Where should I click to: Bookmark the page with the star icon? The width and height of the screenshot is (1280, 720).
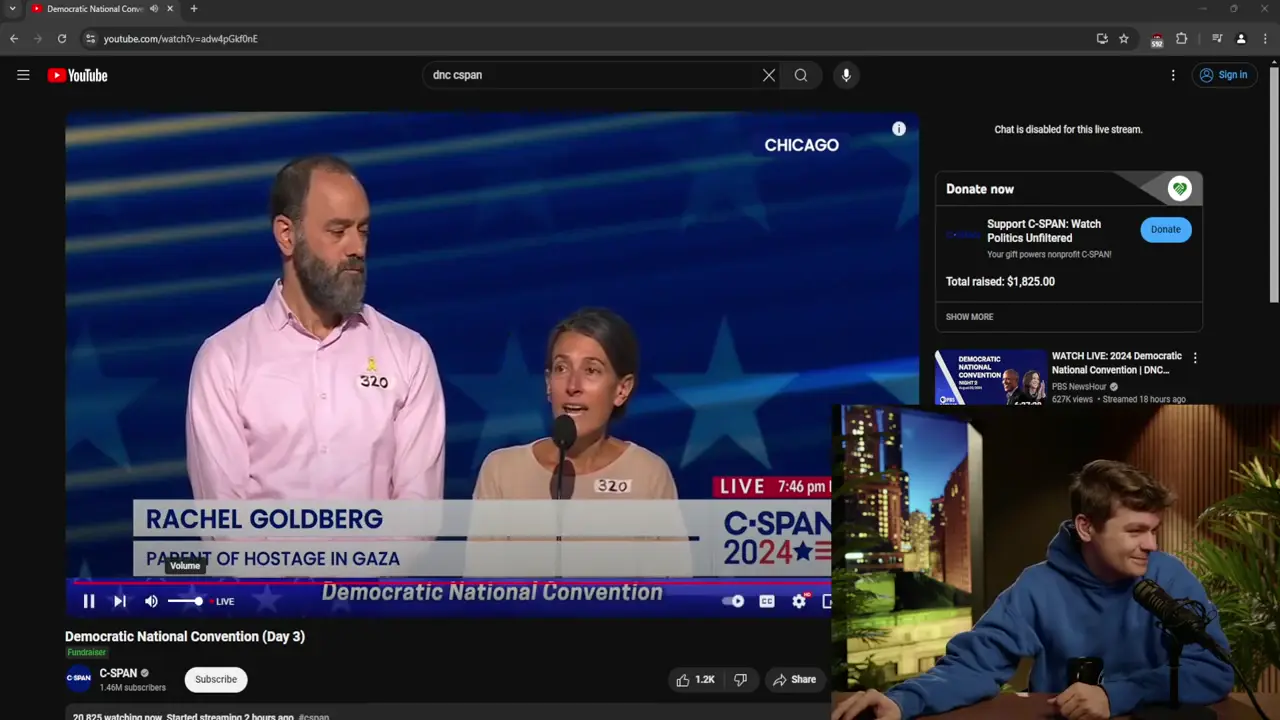pyautogui.click(x=1123, y=38)
